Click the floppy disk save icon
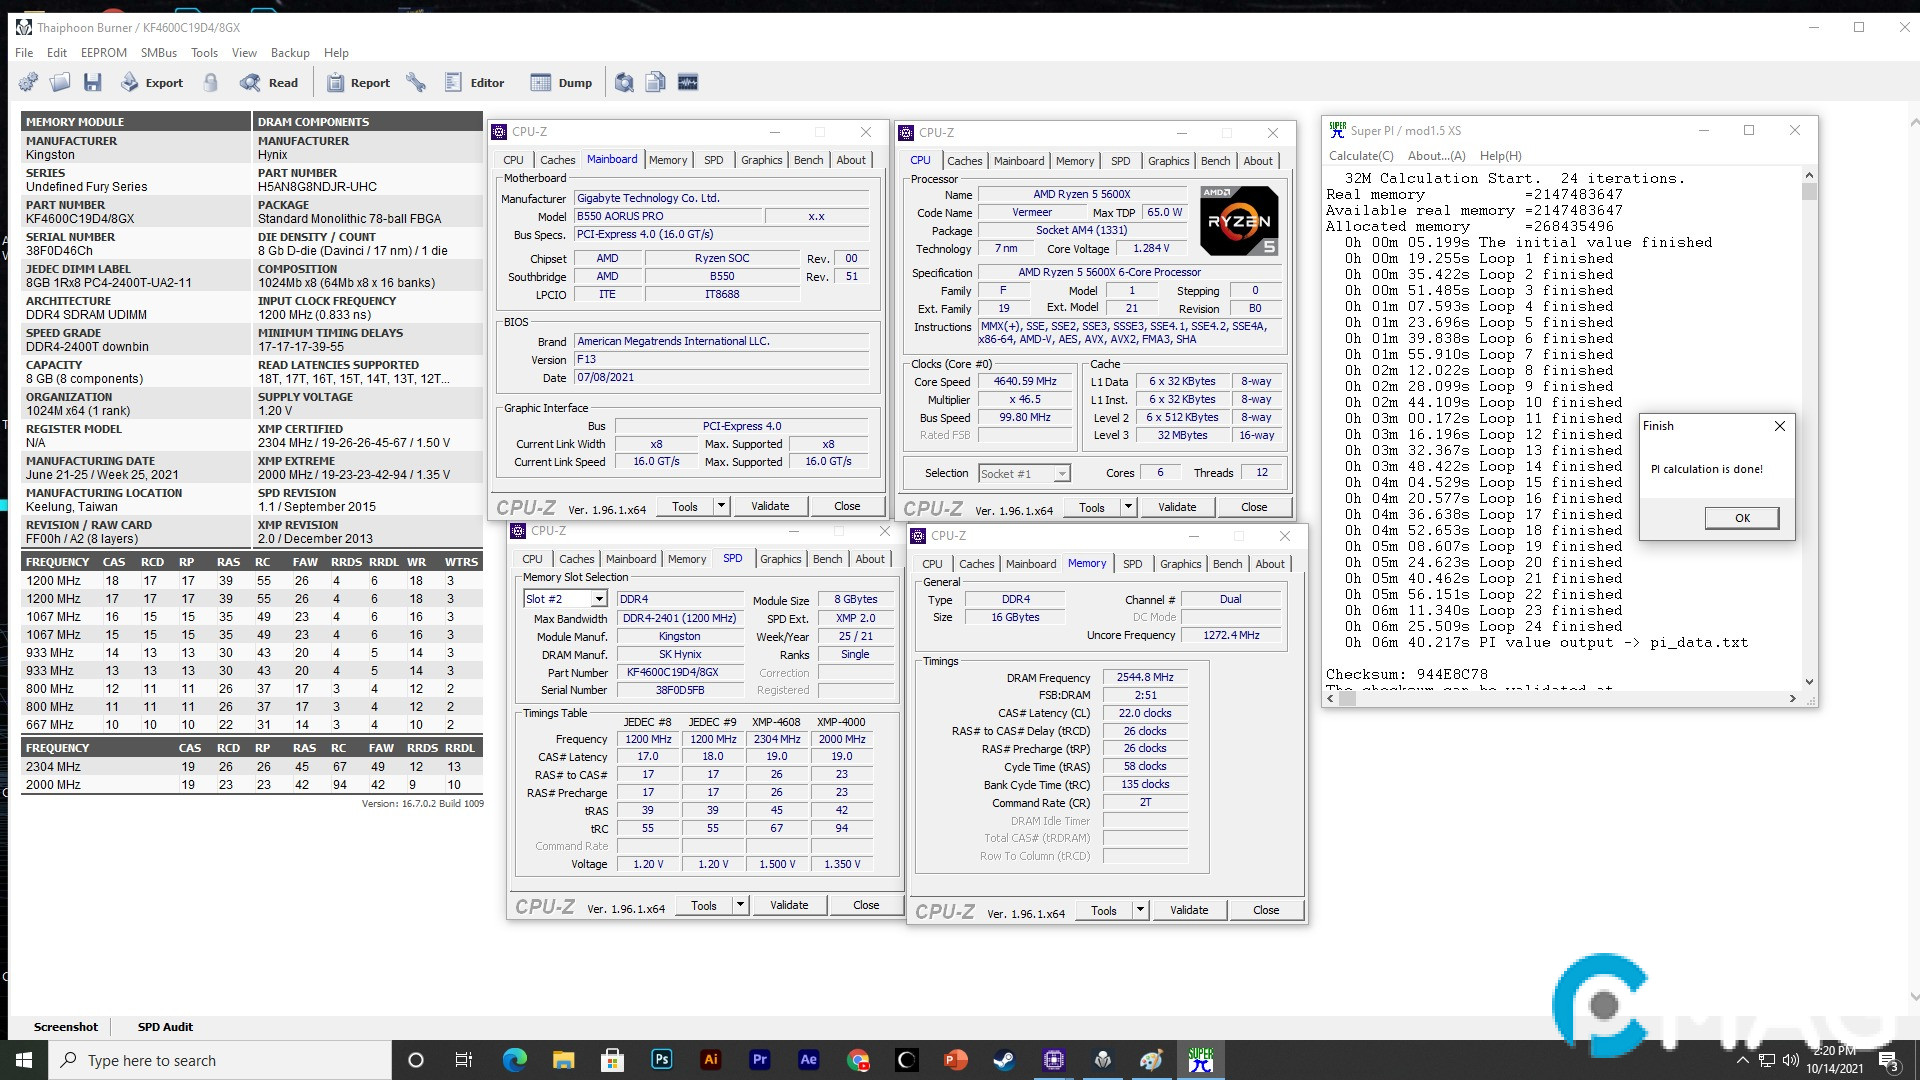The image size is (1920, 1080). click(93, 83)
